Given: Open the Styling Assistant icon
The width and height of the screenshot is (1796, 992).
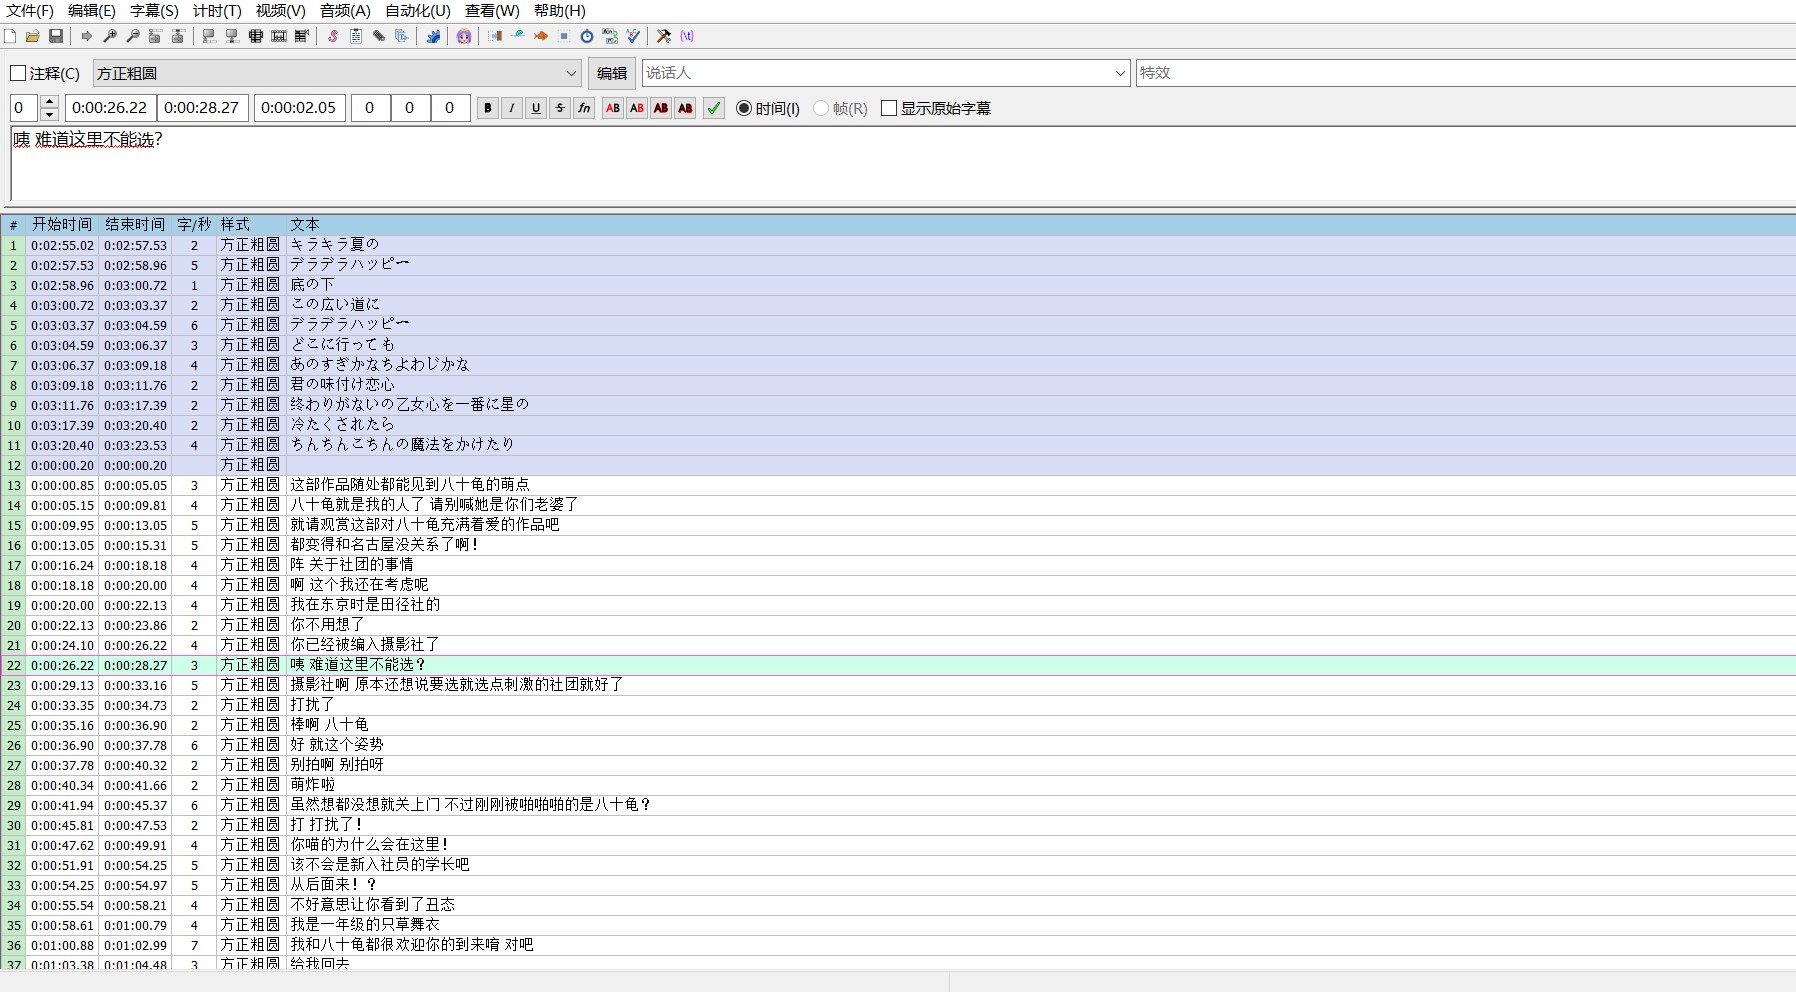Looking at the screenshot, I should pyautogui.click(x=518, y=36).
